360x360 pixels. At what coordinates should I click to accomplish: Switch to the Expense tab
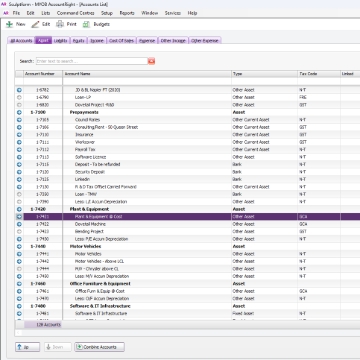coord(147,41)
